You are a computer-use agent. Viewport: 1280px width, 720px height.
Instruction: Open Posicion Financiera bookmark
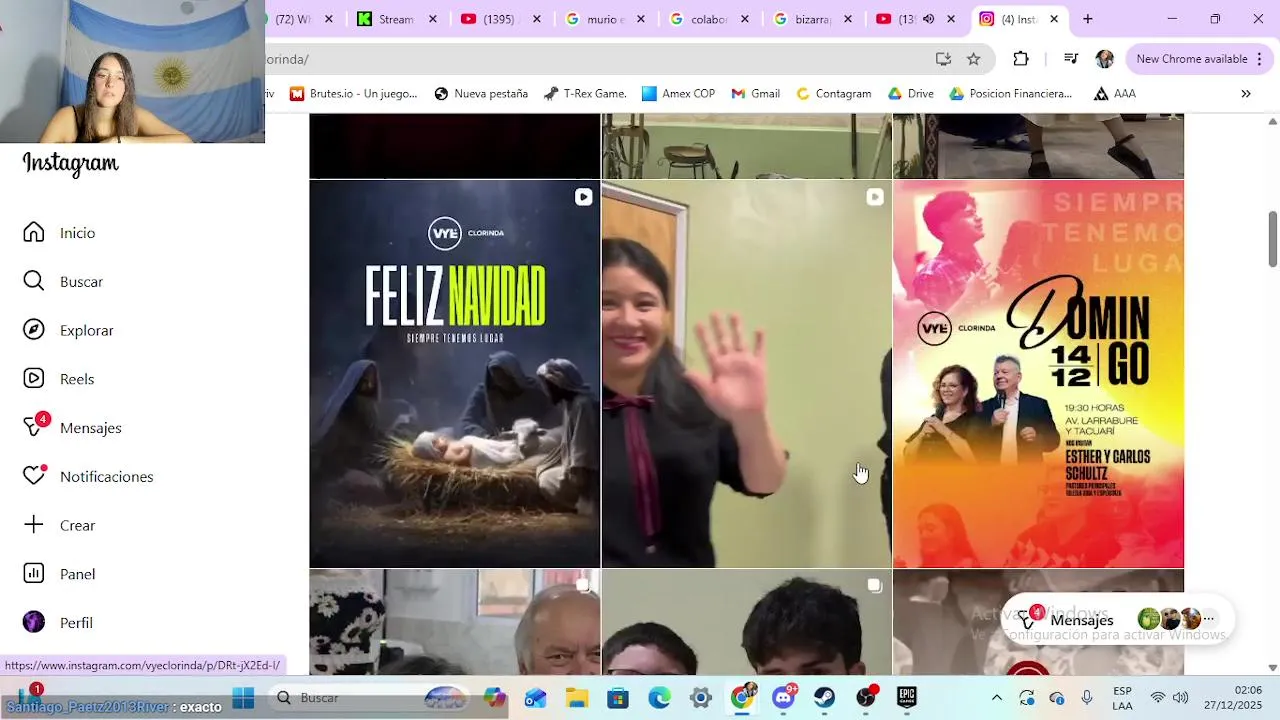tap(1010, 94)
